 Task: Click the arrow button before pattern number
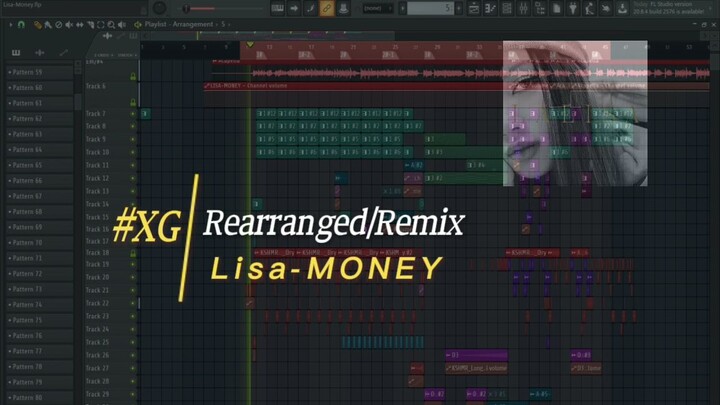click(403, 8)
